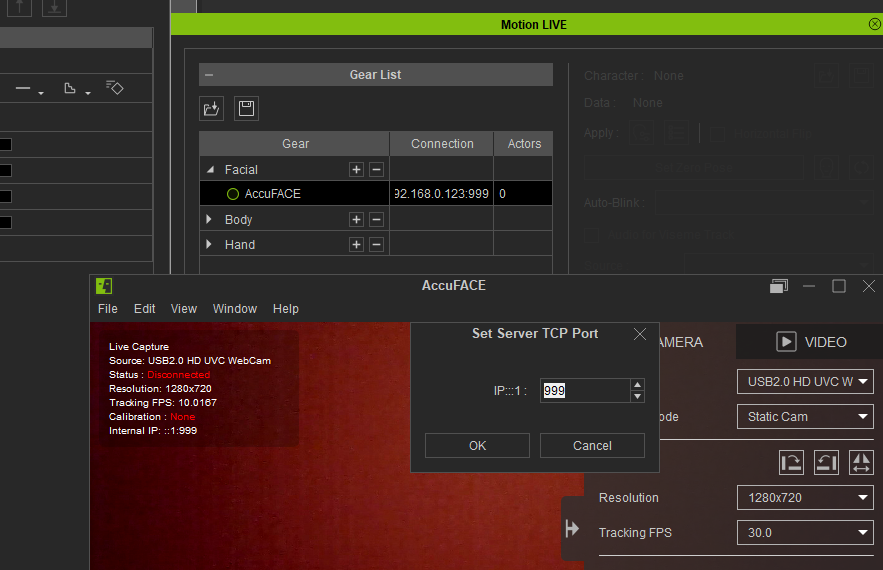Open the 1280x720 Resolution dropdown
Image resolution: width=883 pixels, height=570 pixels.
(805, 498)
